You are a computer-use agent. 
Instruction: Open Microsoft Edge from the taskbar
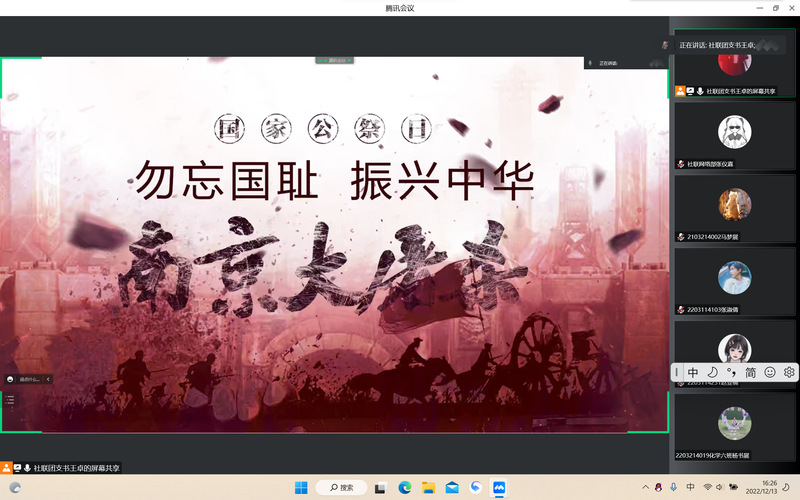405,487
